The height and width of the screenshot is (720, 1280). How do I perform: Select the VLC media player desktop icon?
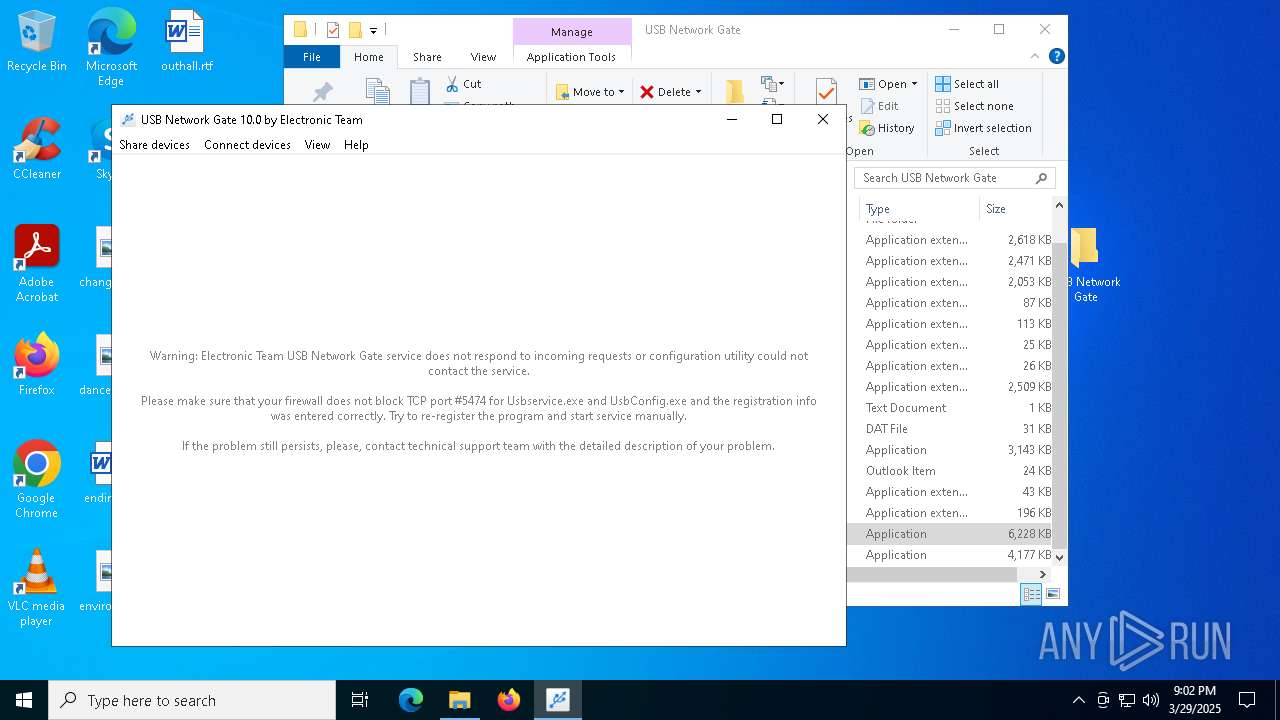click(37, 588)
